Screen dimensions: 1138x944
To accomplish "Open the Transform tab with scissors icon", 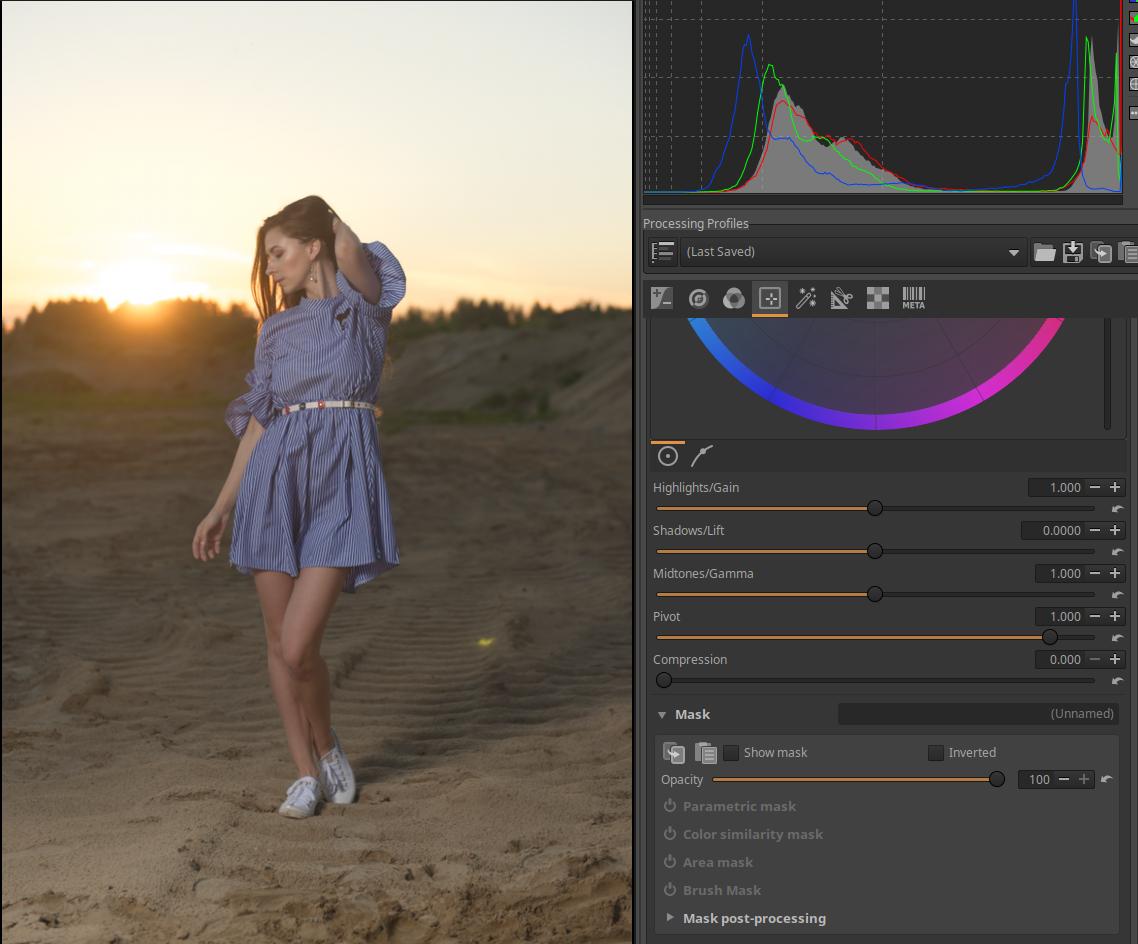I will 841,298.
